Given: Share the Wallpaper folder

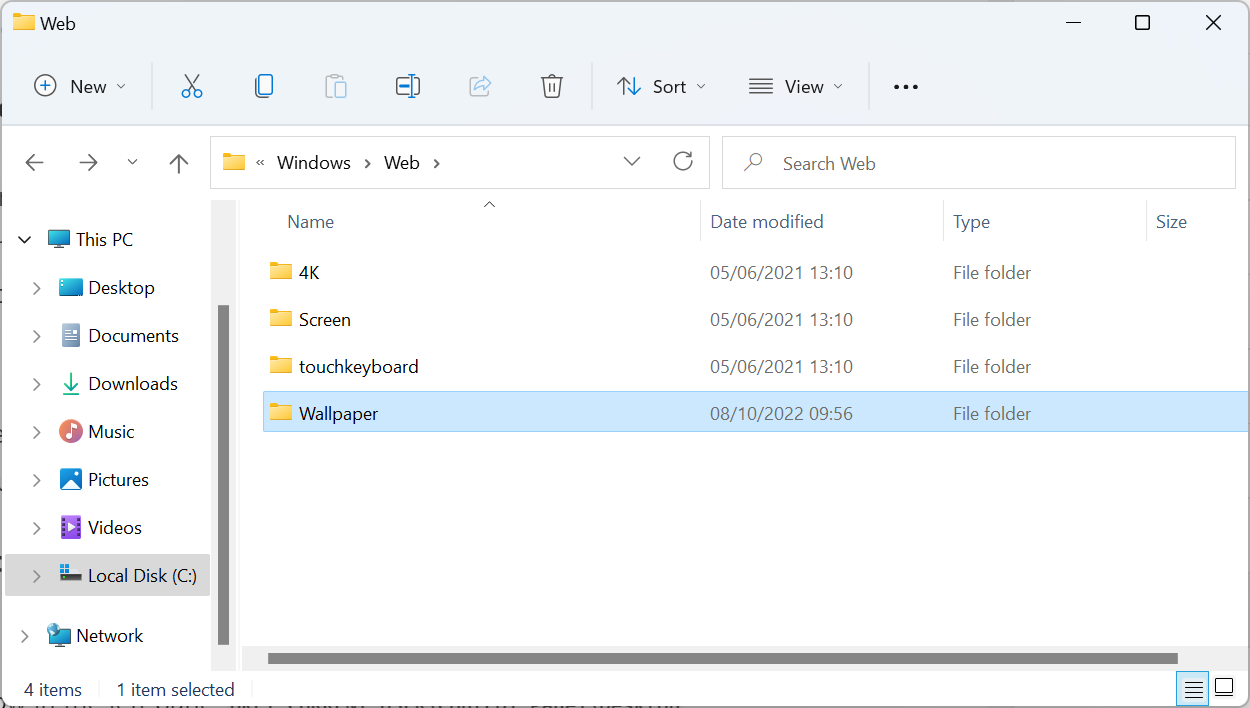Looking at the screenshot, I should (x=480, y=86).
